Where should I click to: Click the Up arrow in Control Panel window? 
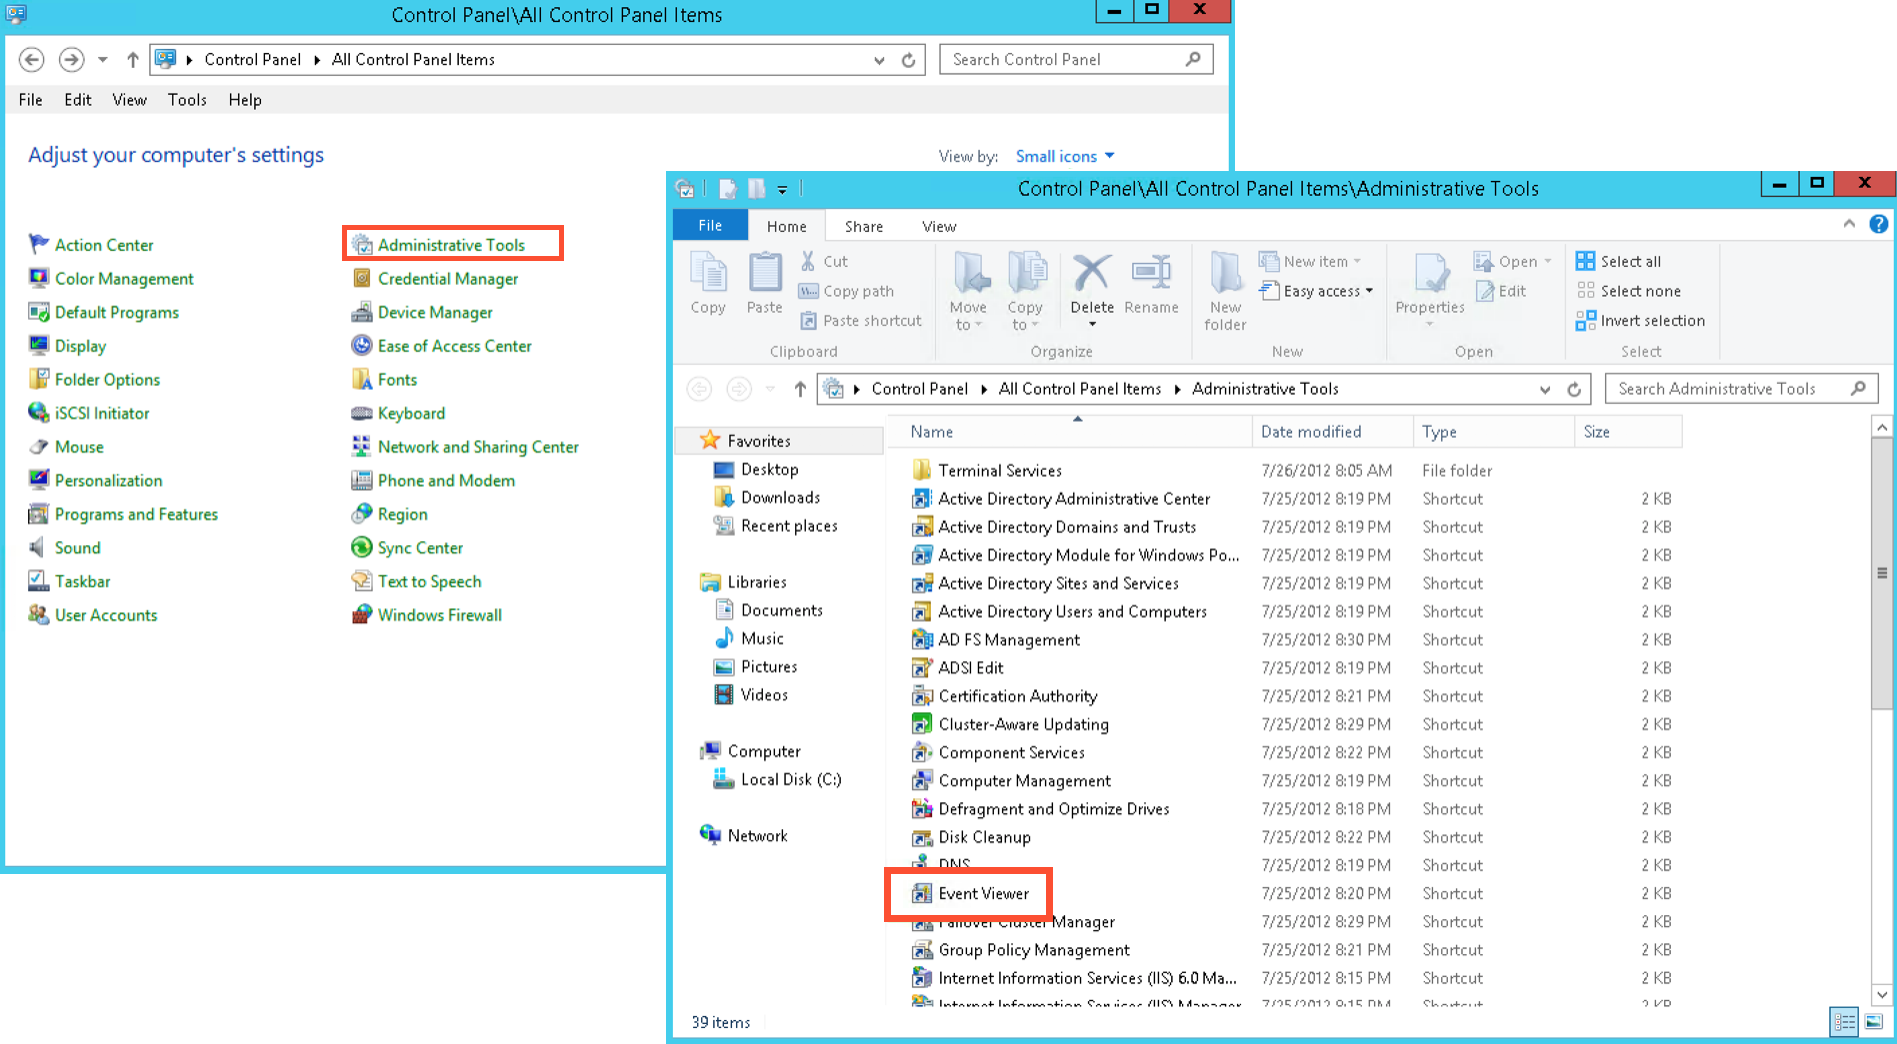132,60
